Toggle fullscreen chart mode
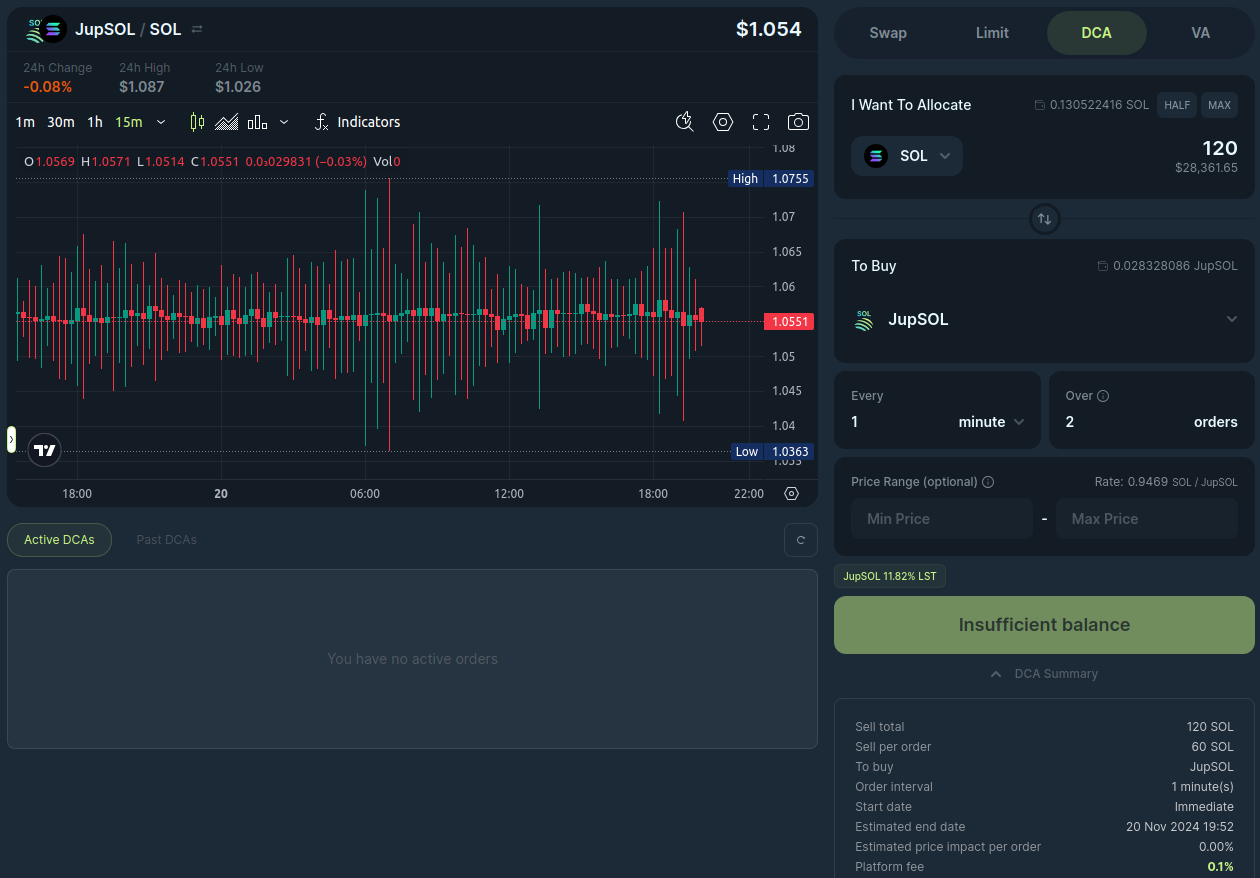 coord(761,122)
